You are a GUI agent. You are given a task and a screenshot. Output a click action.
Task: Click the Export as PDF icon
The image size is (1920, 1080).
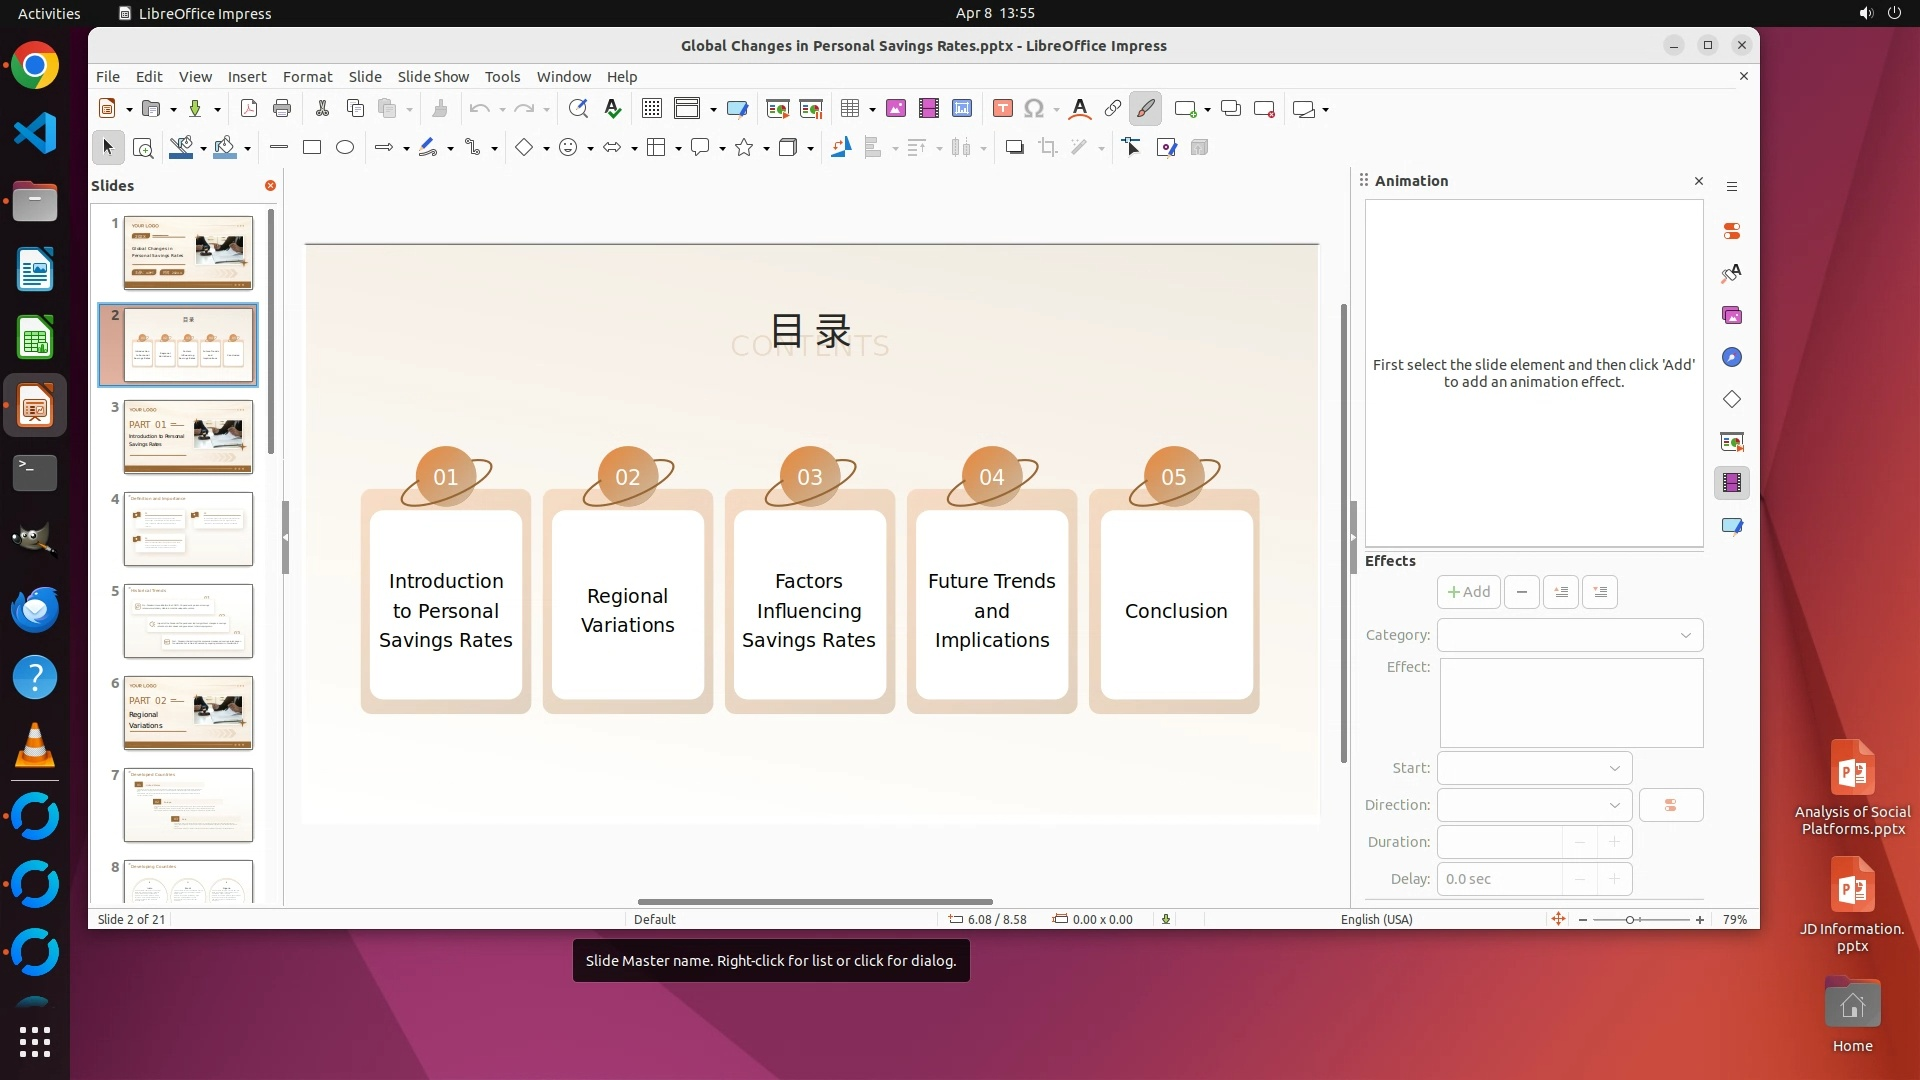(x=249, y=109)
